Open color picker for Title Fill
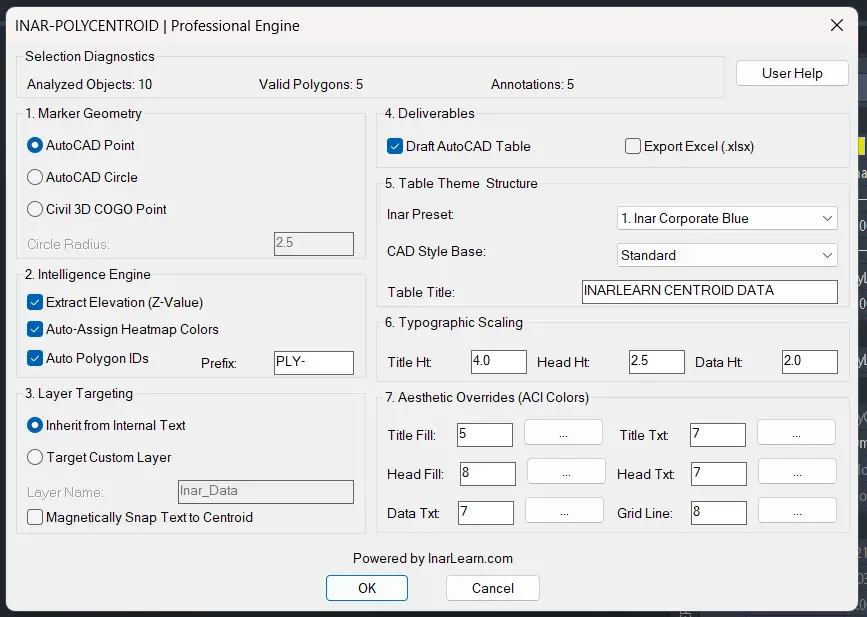The image size is (867, 617). [563, 432]
